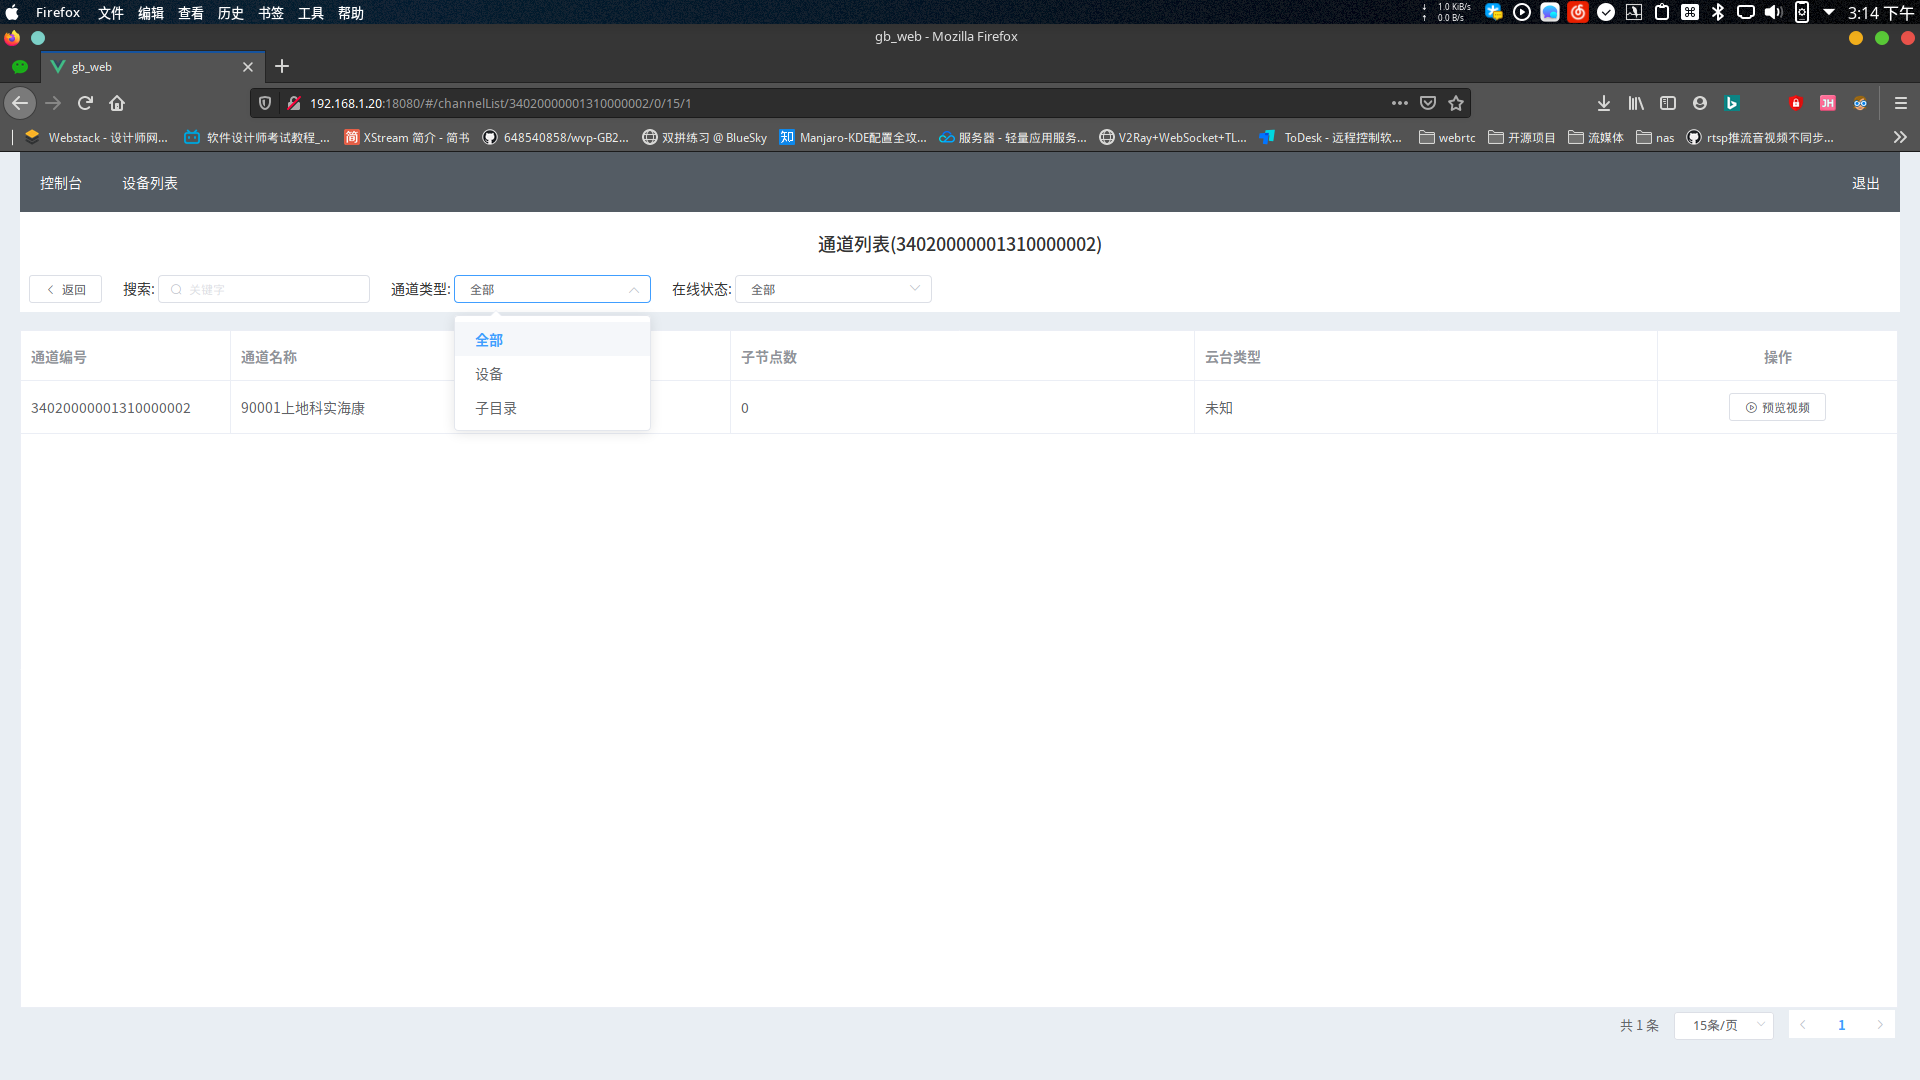Select 设备 in channel type list

tap(489, 374)
